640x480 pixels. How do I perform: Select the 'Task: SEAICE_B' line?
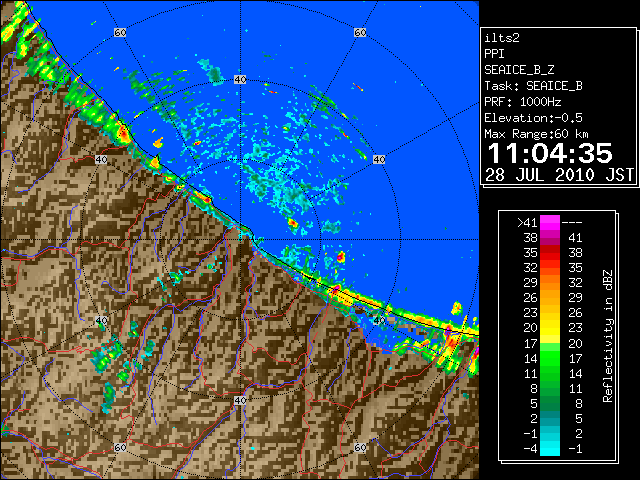(x=533, y=86)
